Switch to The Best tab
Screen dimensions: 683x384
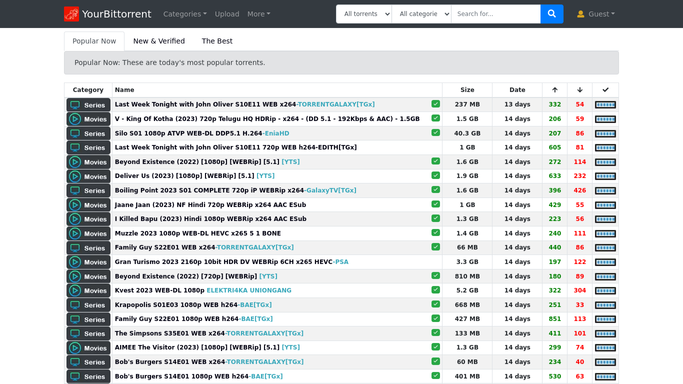click(x=217, y=41)
